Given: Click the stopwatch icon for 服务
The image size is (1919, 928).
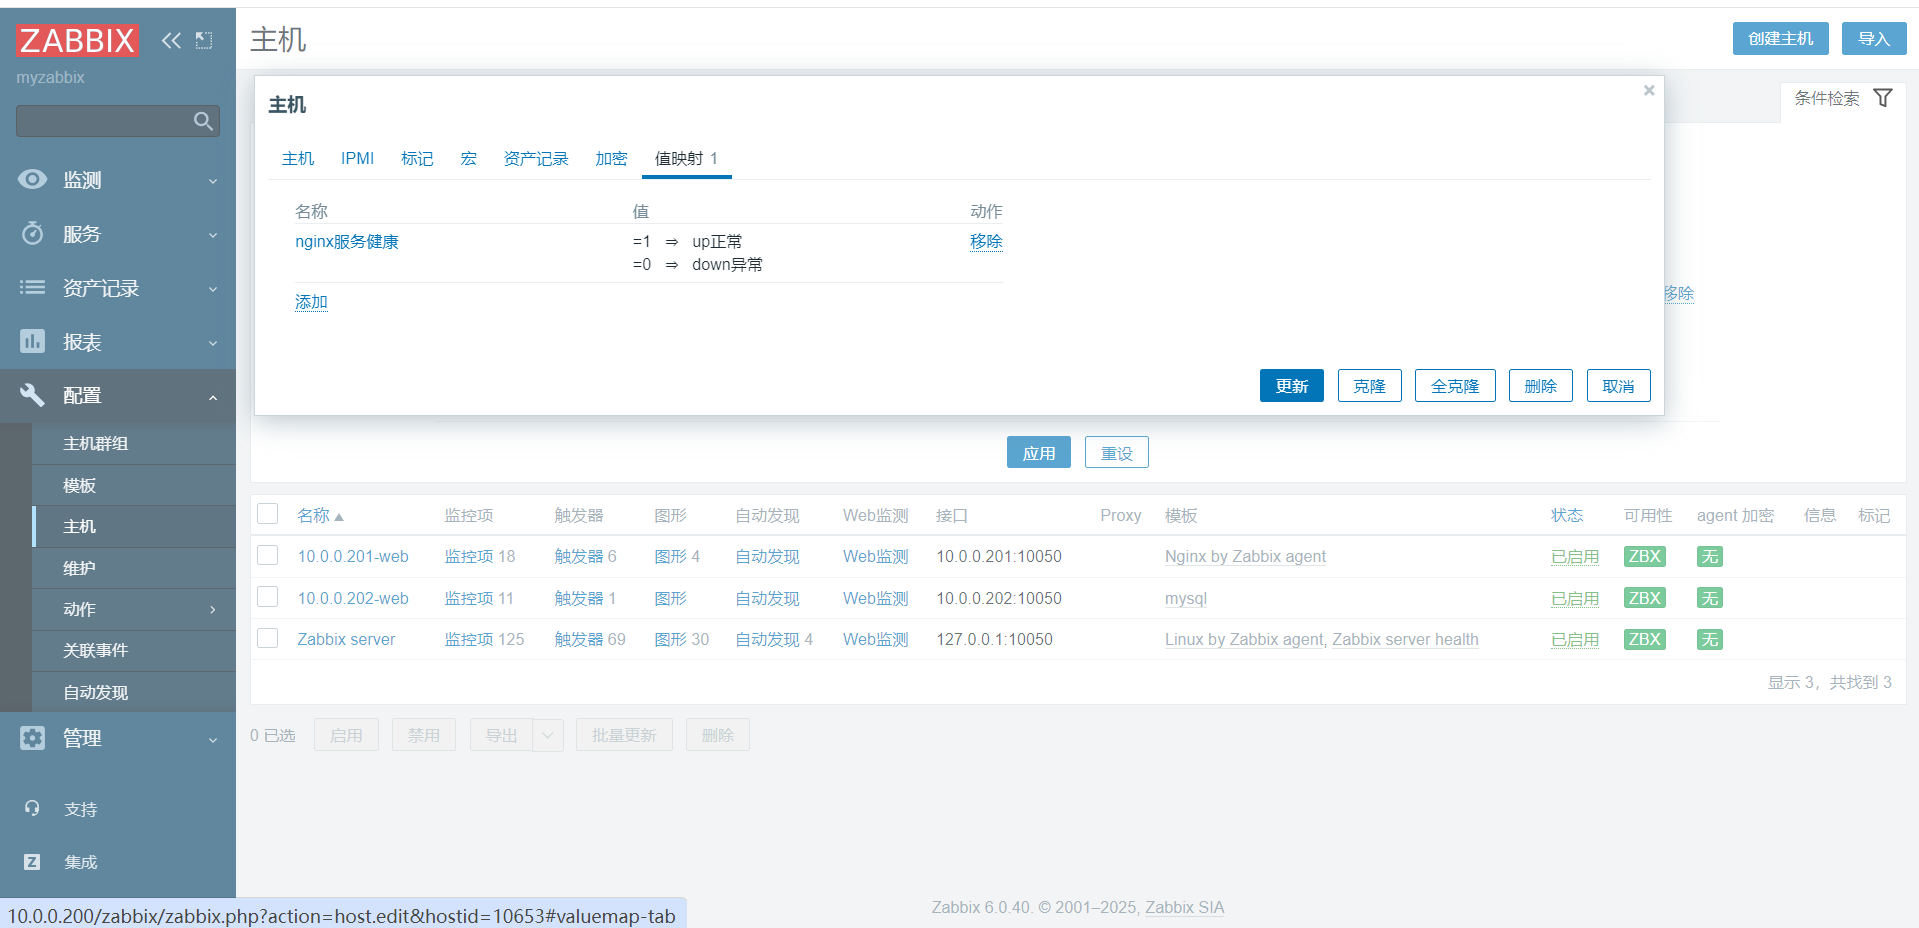Looking at the screenshot, I should click(32, 233).
